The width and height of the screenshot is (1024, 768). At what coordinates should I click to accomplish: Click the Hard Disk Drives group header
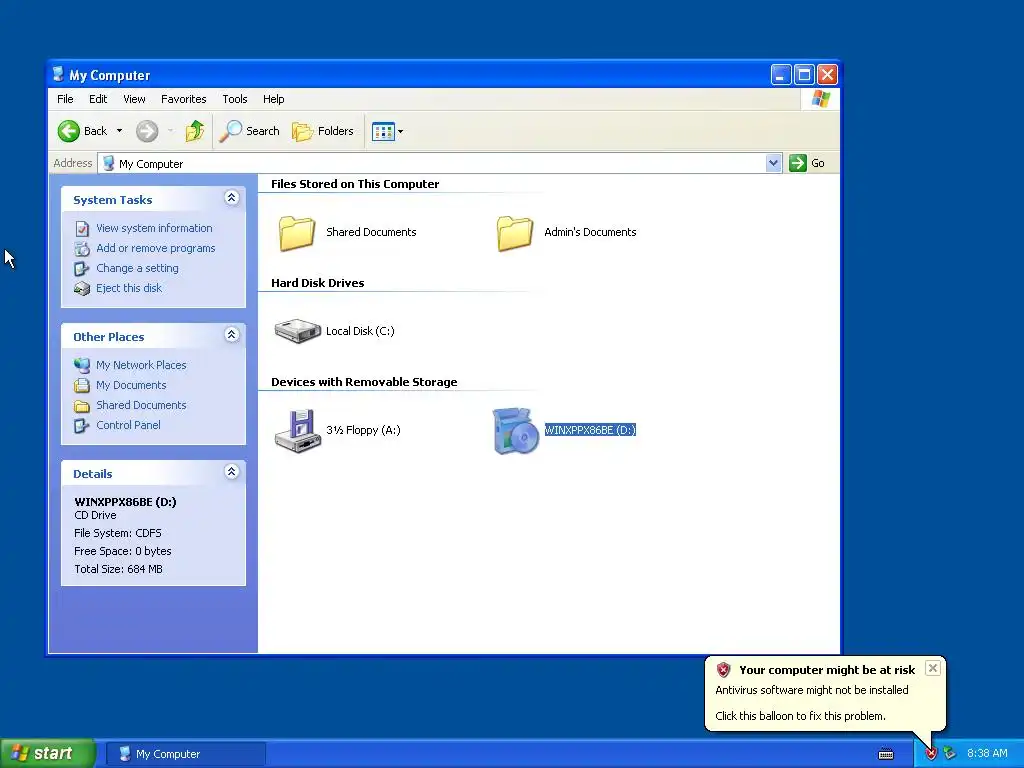317,283
